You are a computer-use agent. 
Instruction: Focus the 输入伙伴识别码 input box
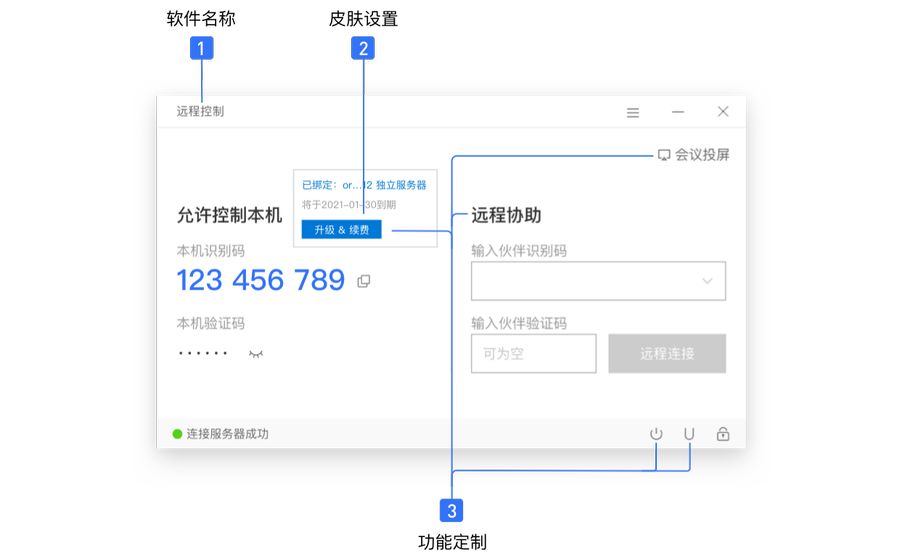coord(598,281)
